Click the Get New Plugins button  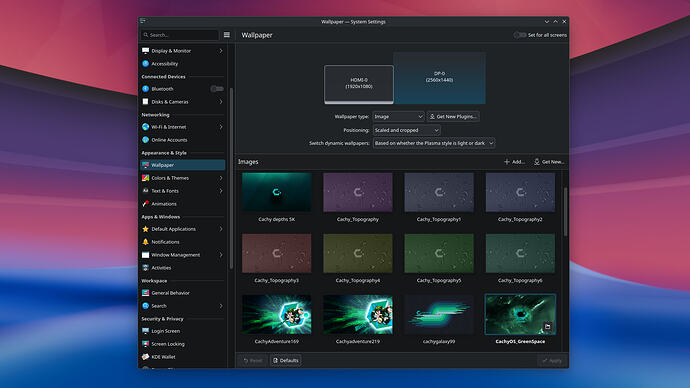click(x=453, y=117)
